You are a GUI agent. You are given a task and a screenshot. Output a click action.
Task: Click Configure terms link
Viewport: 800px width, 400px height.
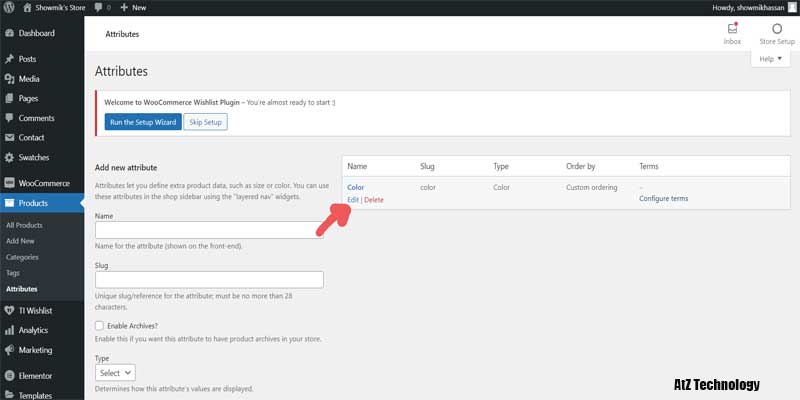(x=663, y=198)
